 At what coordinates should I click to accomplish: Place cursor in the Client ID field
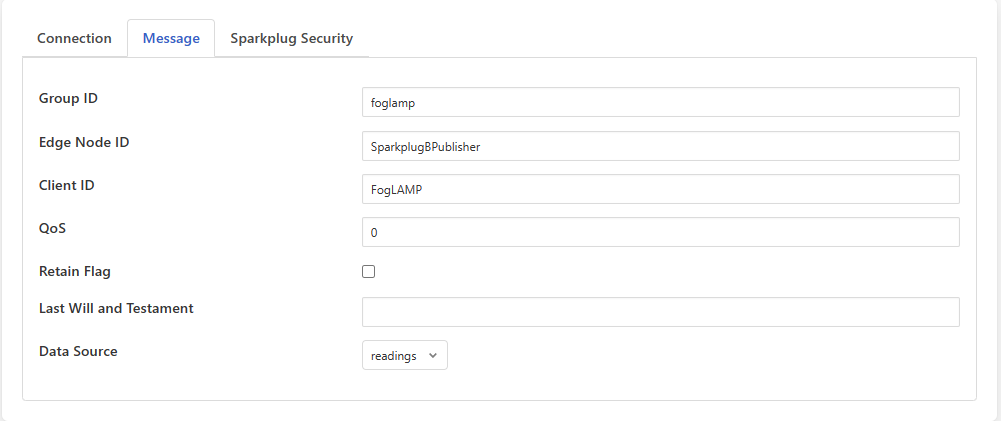click(660, 189)
